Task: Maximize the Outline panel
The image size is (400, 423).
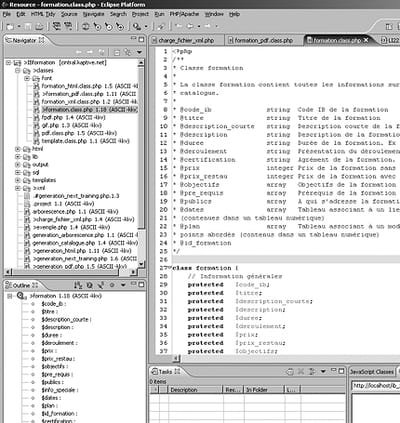Action: point(141,284)
